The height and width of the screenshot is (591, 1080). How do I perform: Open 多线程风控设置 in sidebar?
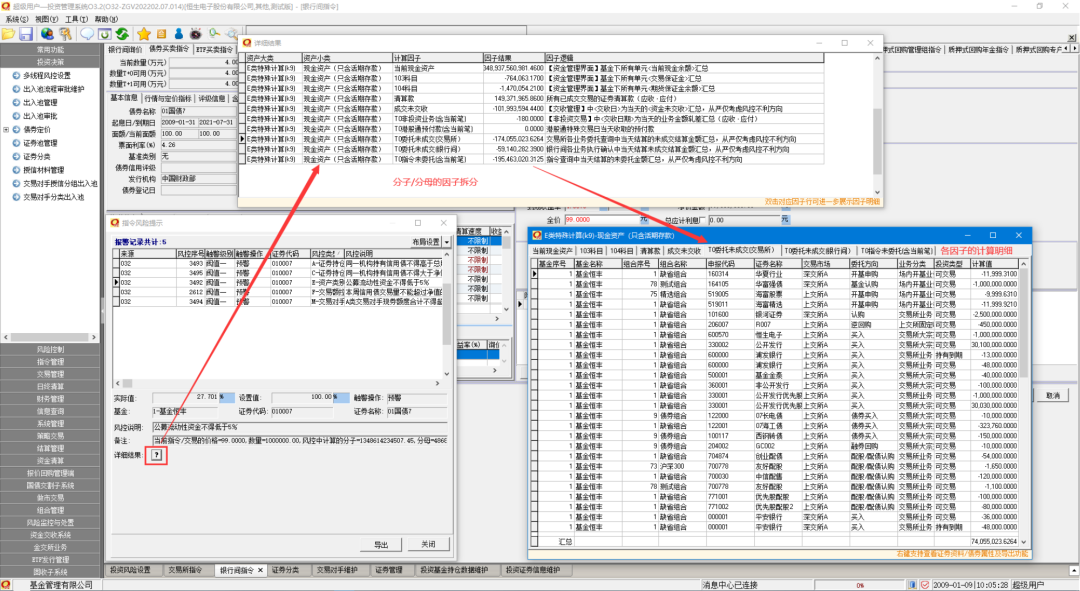46,76
